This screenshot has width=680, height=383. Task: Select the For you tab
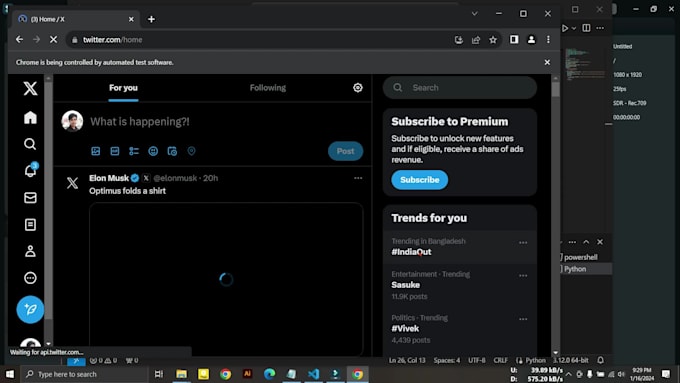[x=123, y=88]
